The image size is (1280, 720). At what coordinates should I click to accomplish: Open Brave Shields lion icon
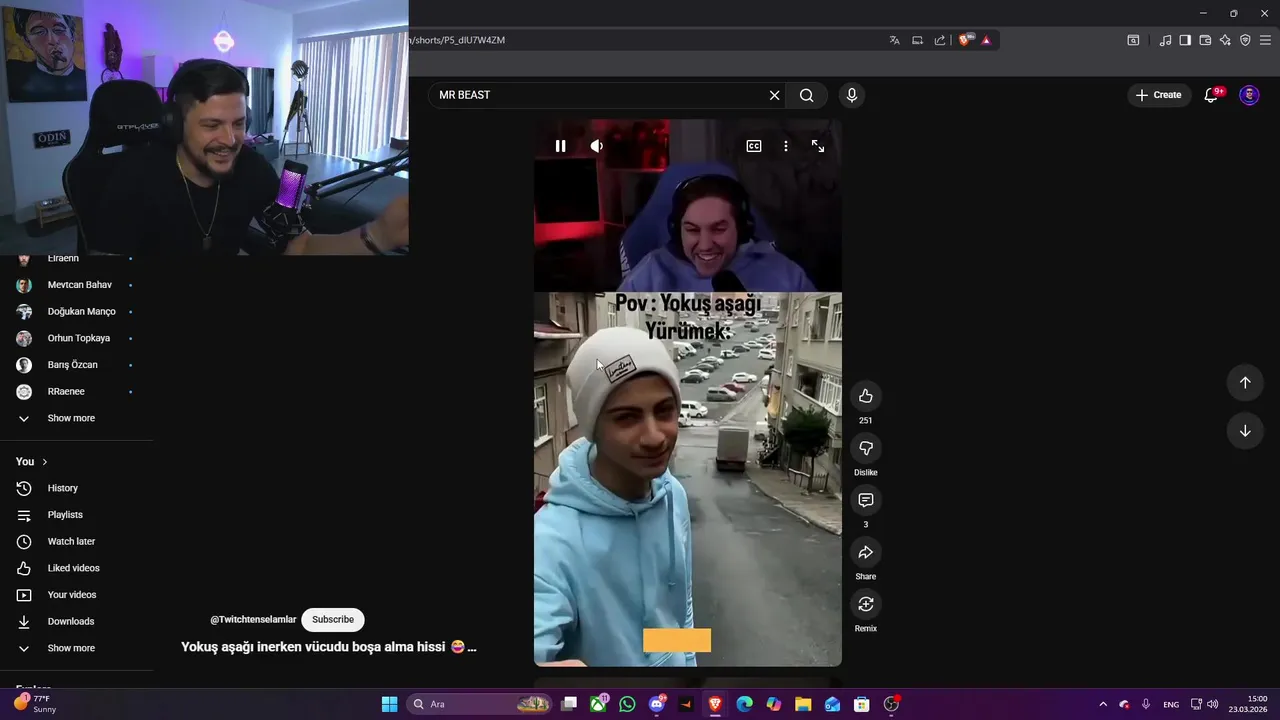click(965, 40)
